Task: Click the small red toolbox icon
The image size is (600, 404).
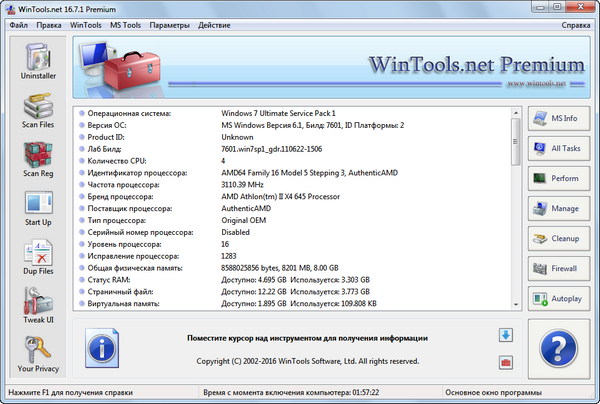Action: (505, 361)
